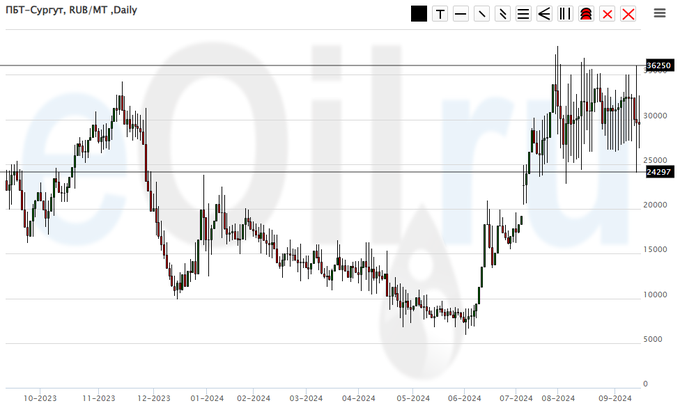680x408 pixels.
Task: Select the text annotation tool (T)
Action: (440, 14)
